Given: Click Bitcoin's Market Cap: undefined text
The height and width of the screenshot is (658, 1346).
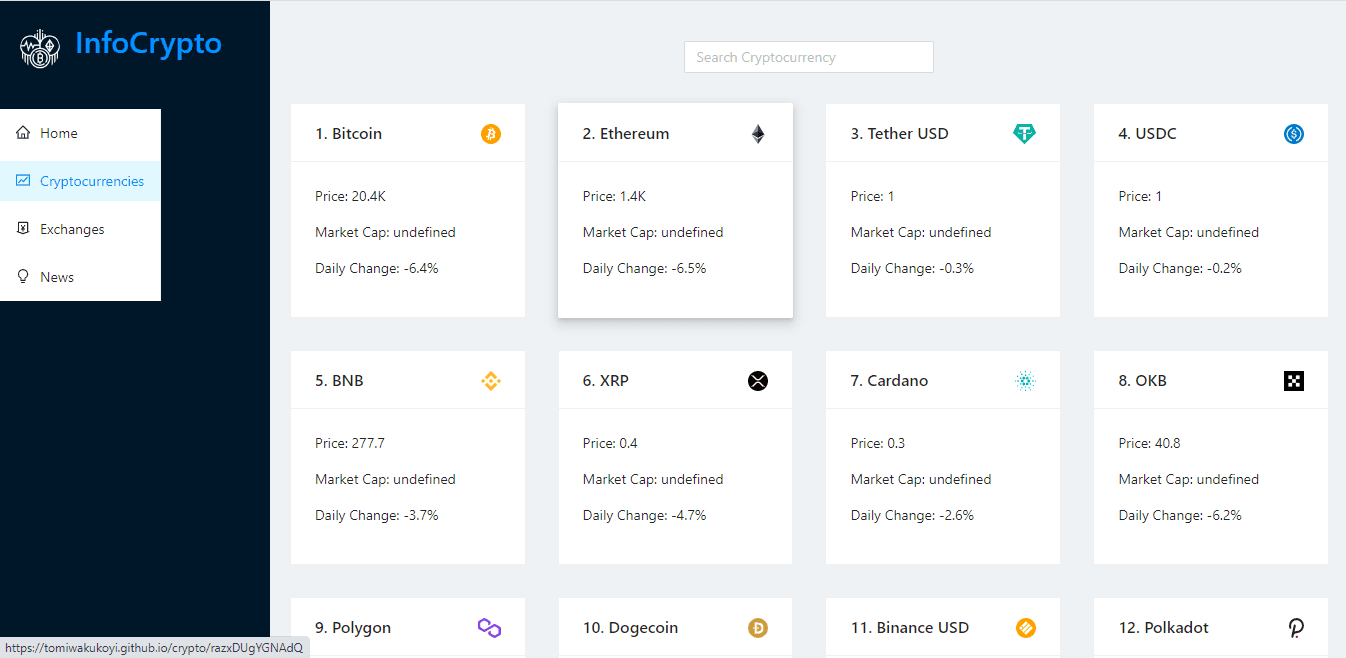Looking at the screenshot, I should tap(385, 232).
